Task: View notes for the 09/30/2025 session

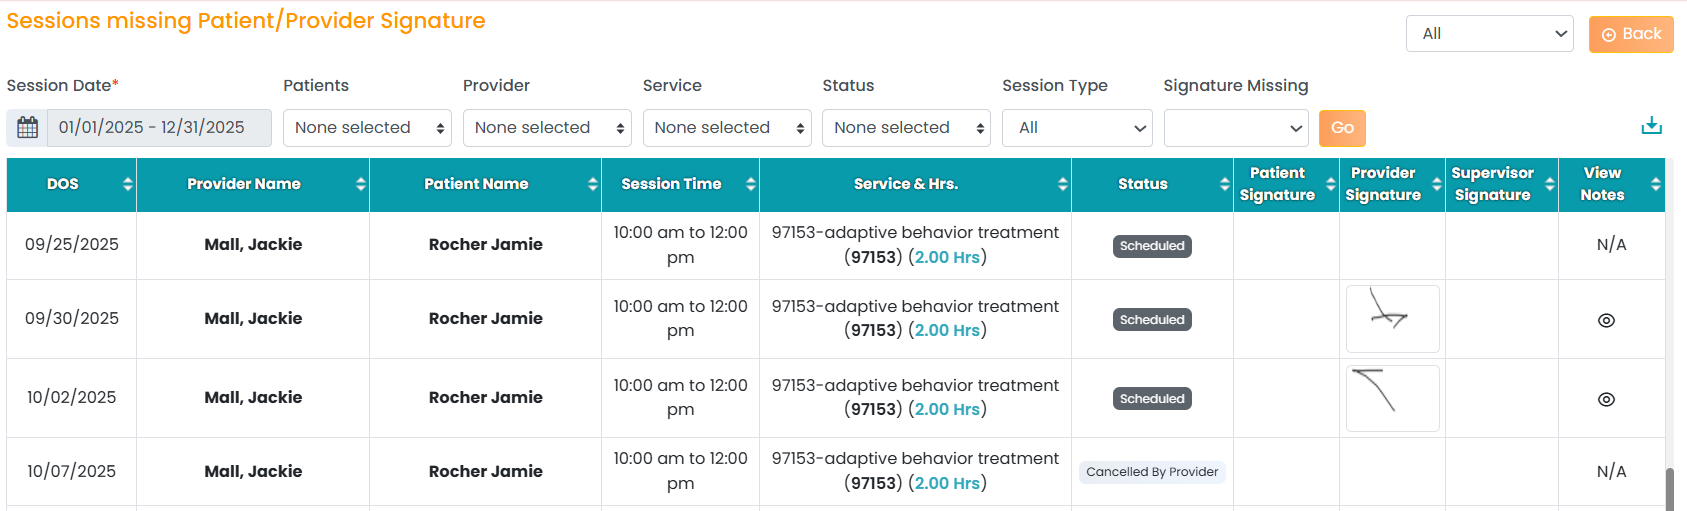Action: click(1606, 321)
